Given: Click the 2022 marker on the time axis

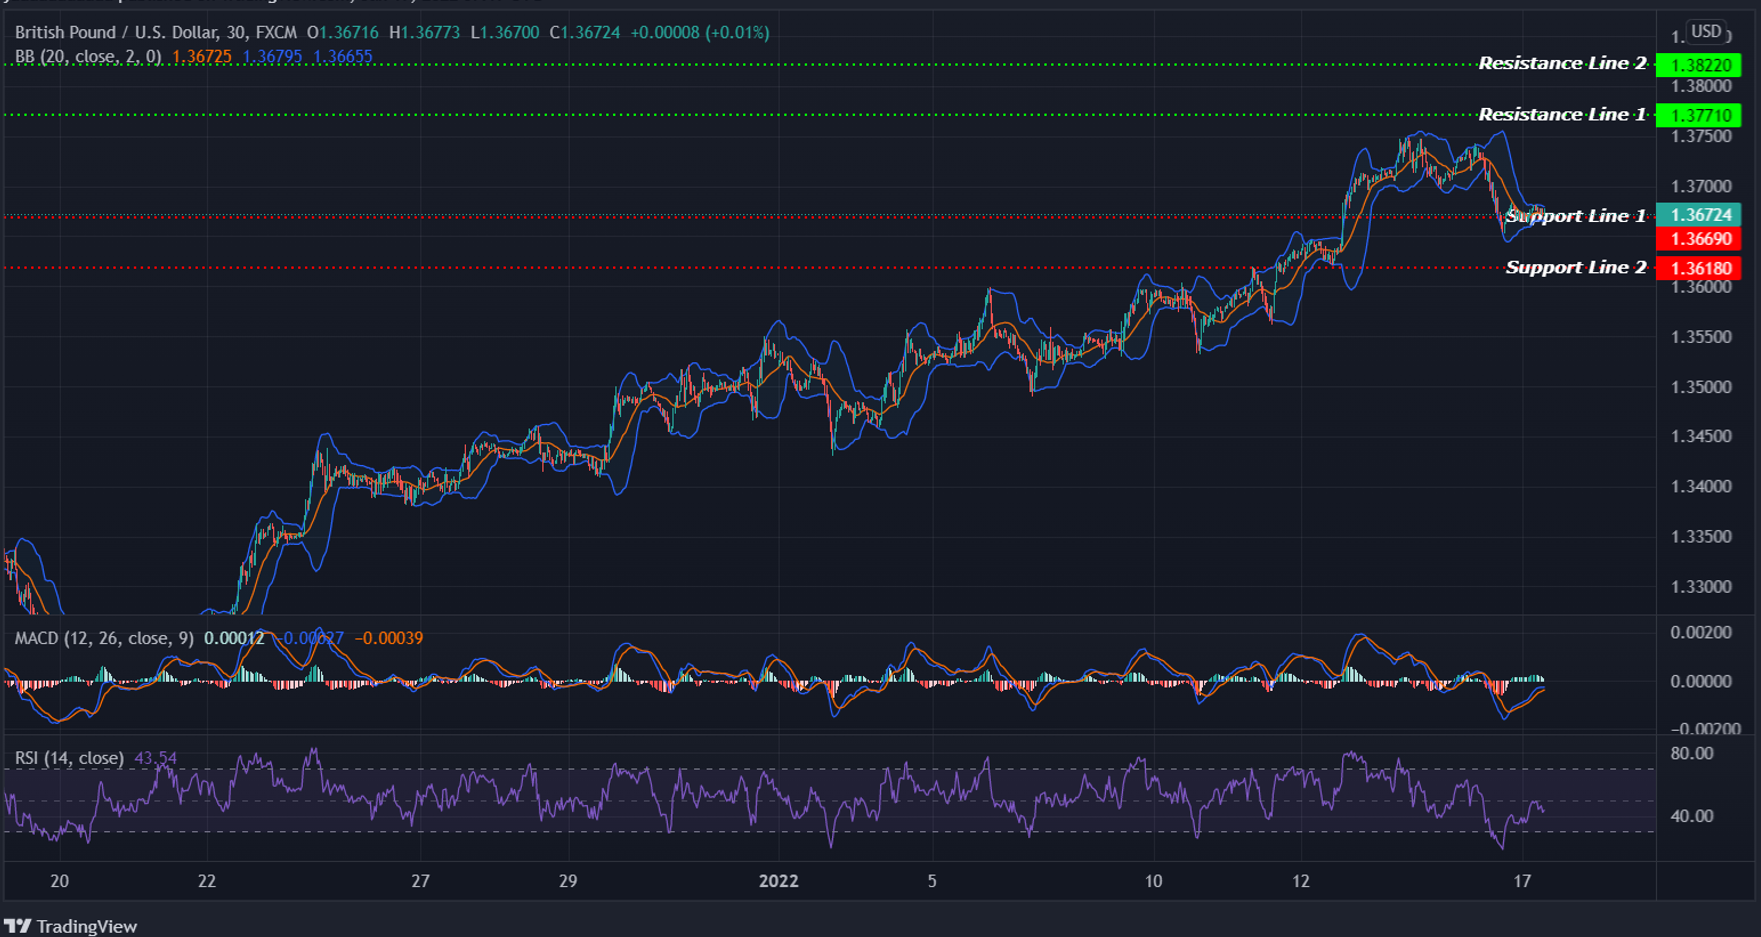Looking at the screenshot, I should 779,882.
